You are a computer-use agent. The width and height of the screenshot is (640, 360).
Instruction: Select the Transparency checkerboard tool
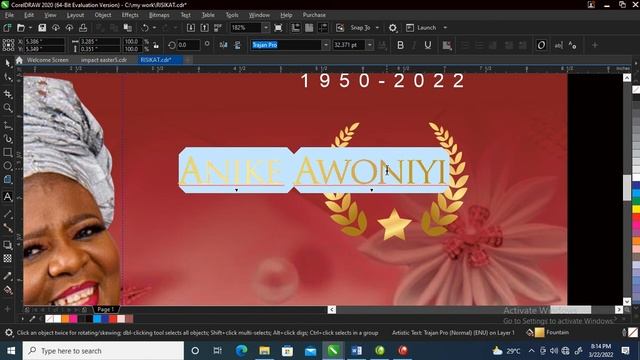(x=8, y=258)
